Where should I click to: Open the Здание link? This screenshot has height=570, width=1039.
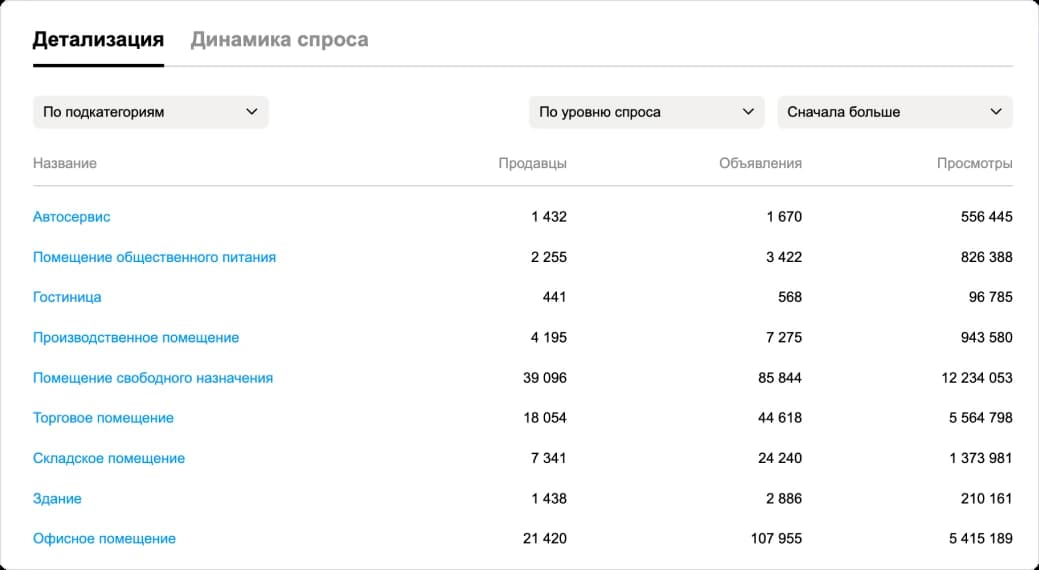click(57, 498)
